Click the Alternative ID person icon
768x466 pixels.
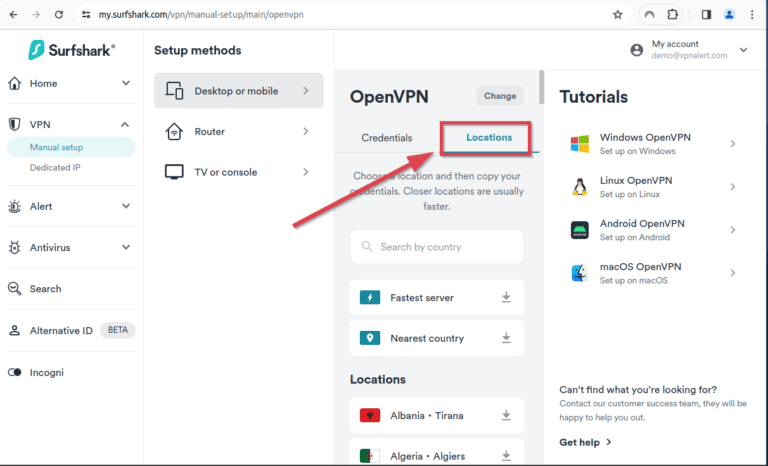pos(15,330)
